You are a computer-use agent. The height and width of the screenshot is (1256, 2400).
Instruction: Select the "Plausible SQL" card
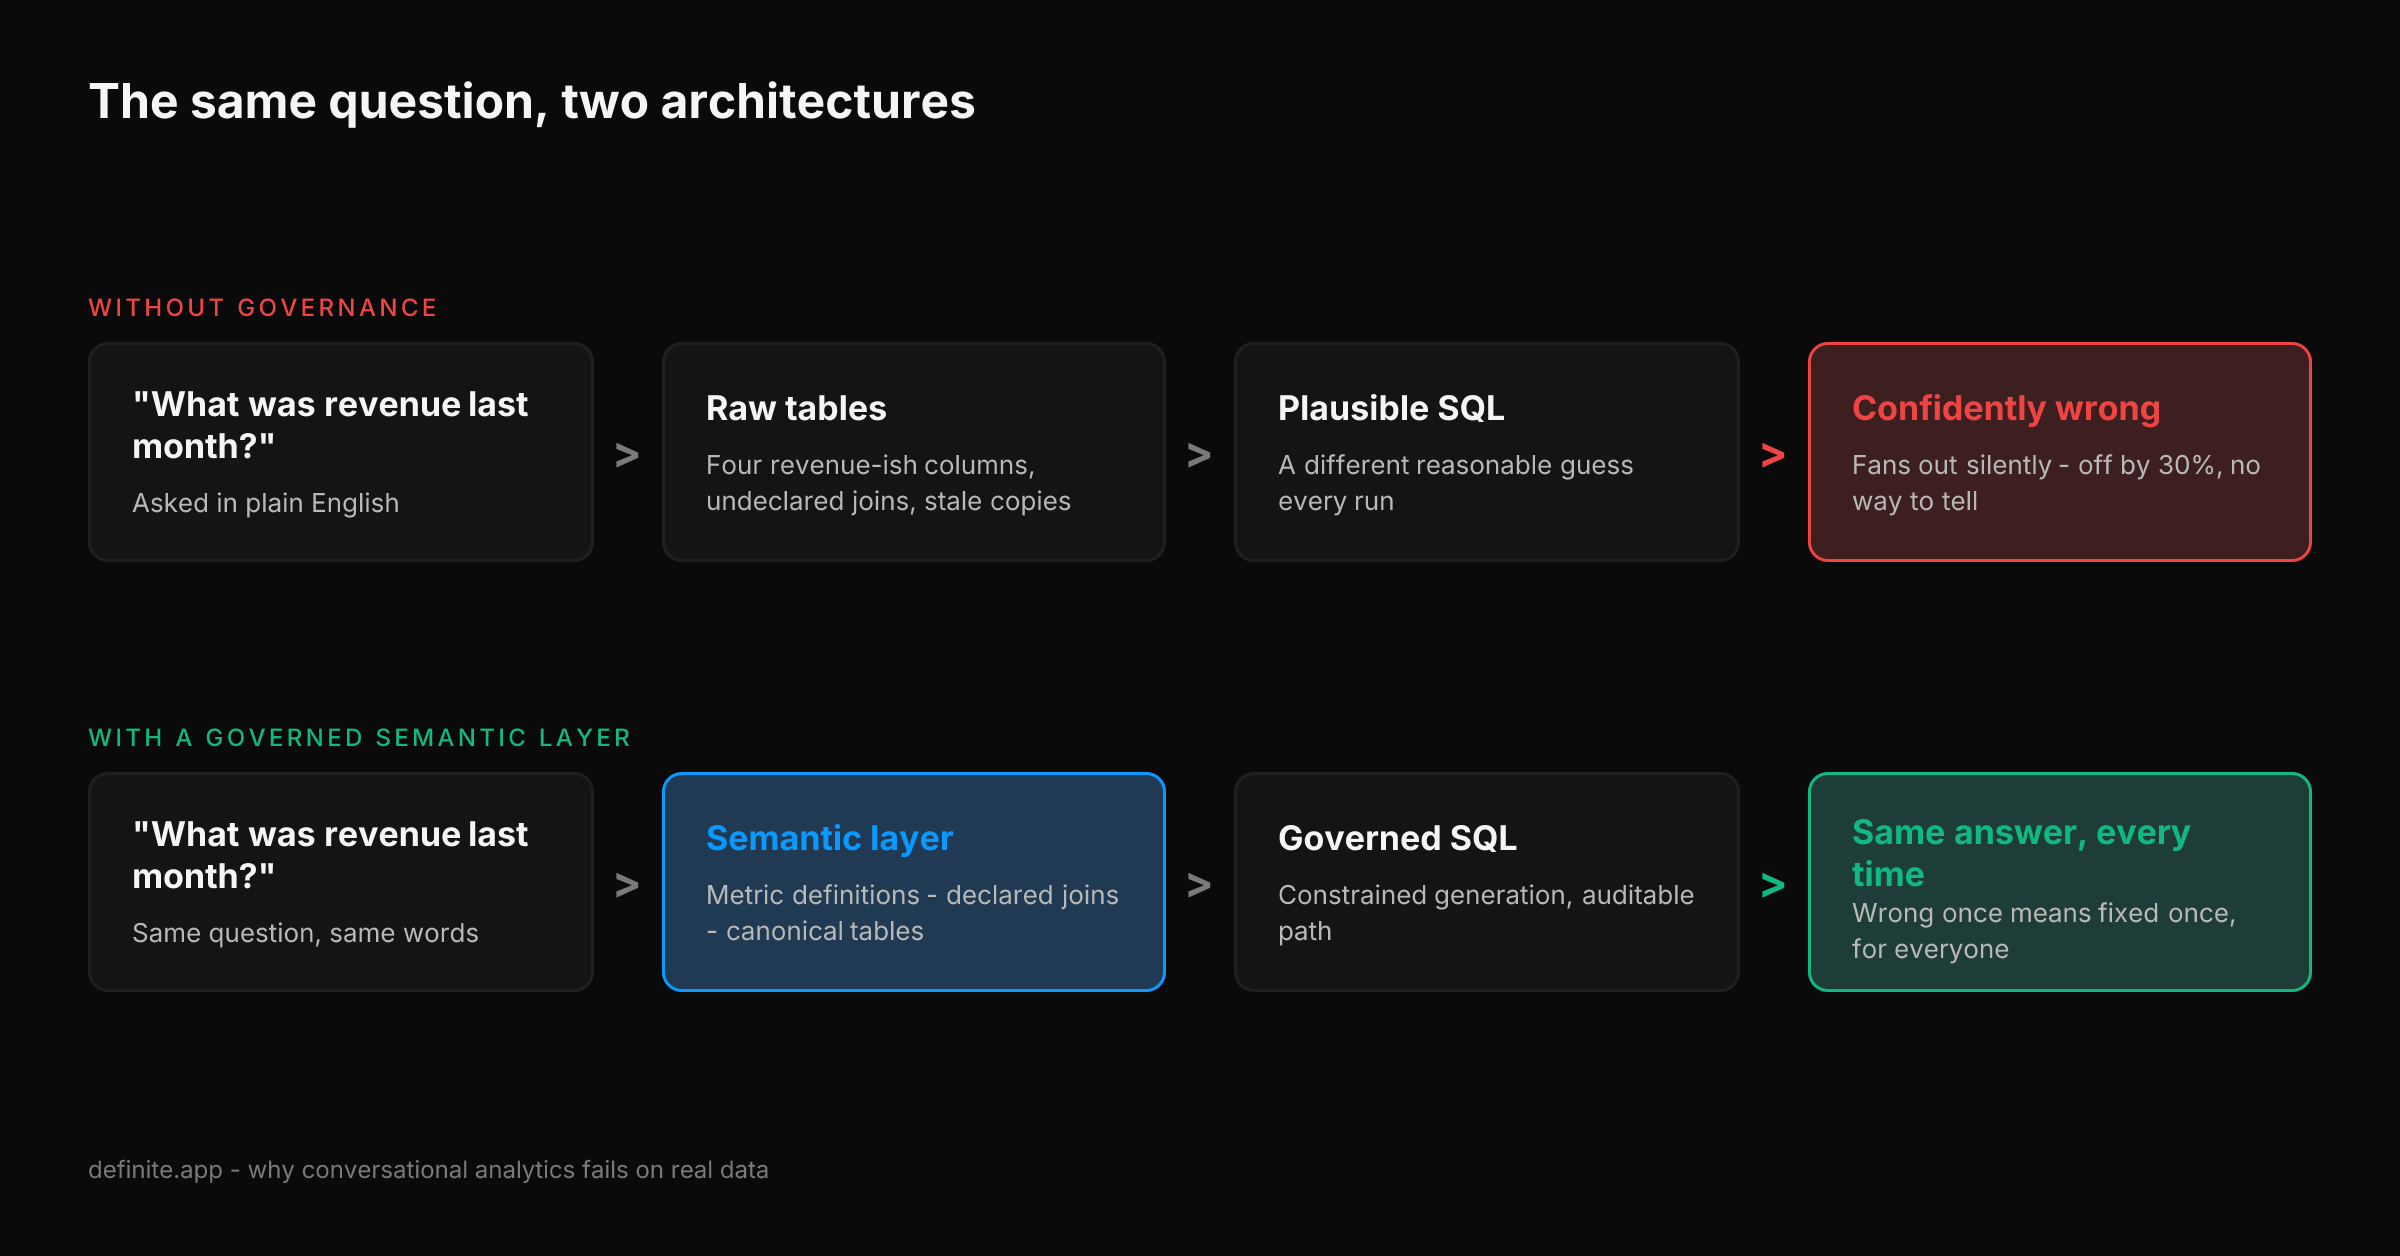[1487, 452]
